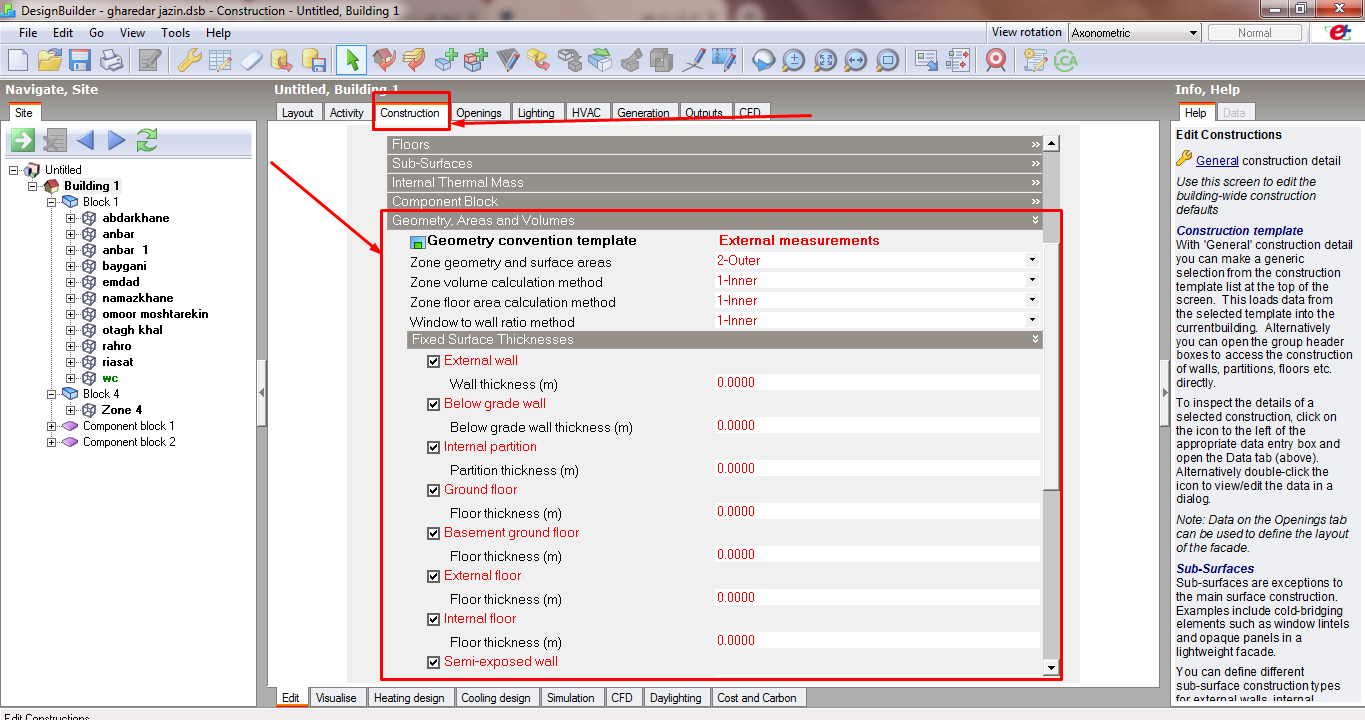Image resolution: width=1365 pixels, height=720 pixels.
Task: Click the green go arrow in Navigate panel
Action: [23, 140]
